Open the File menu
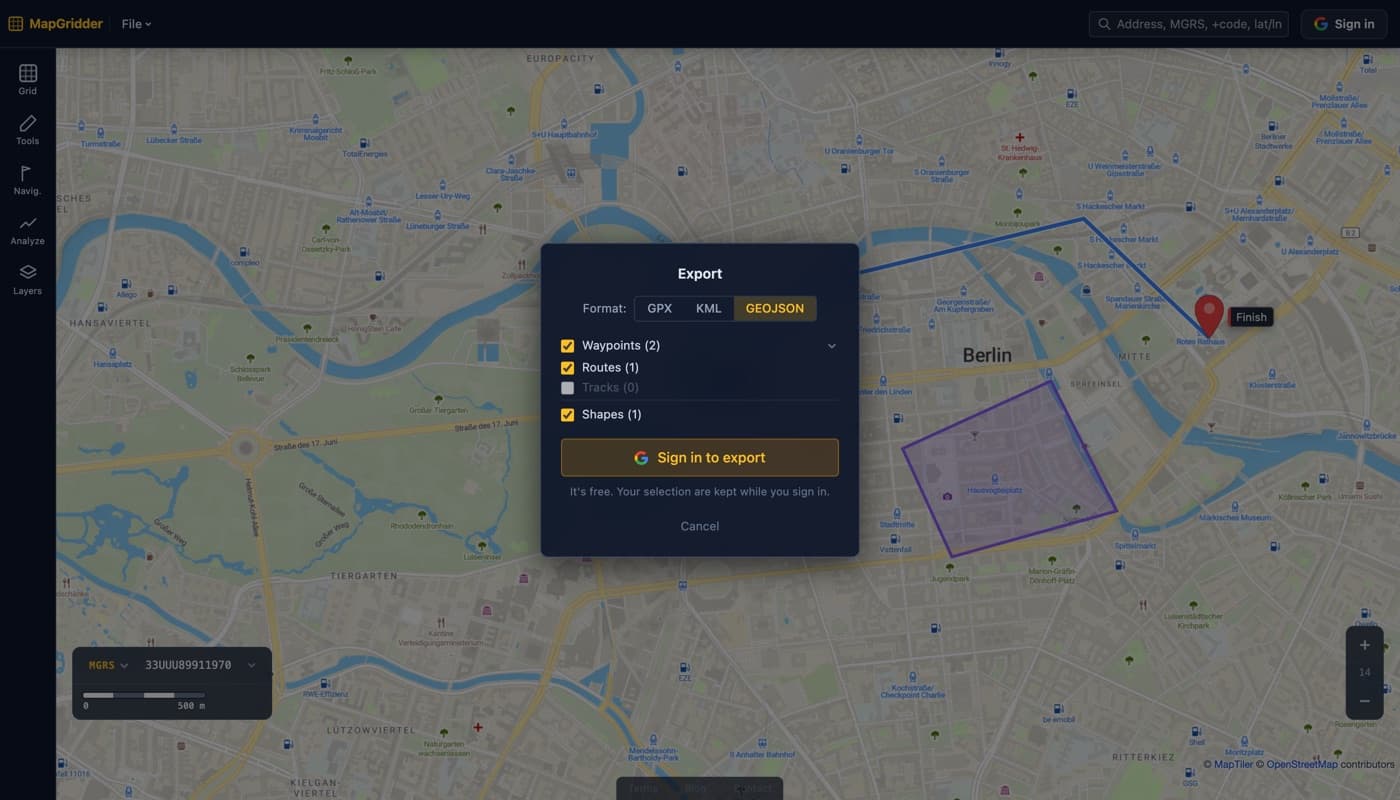 136,24
